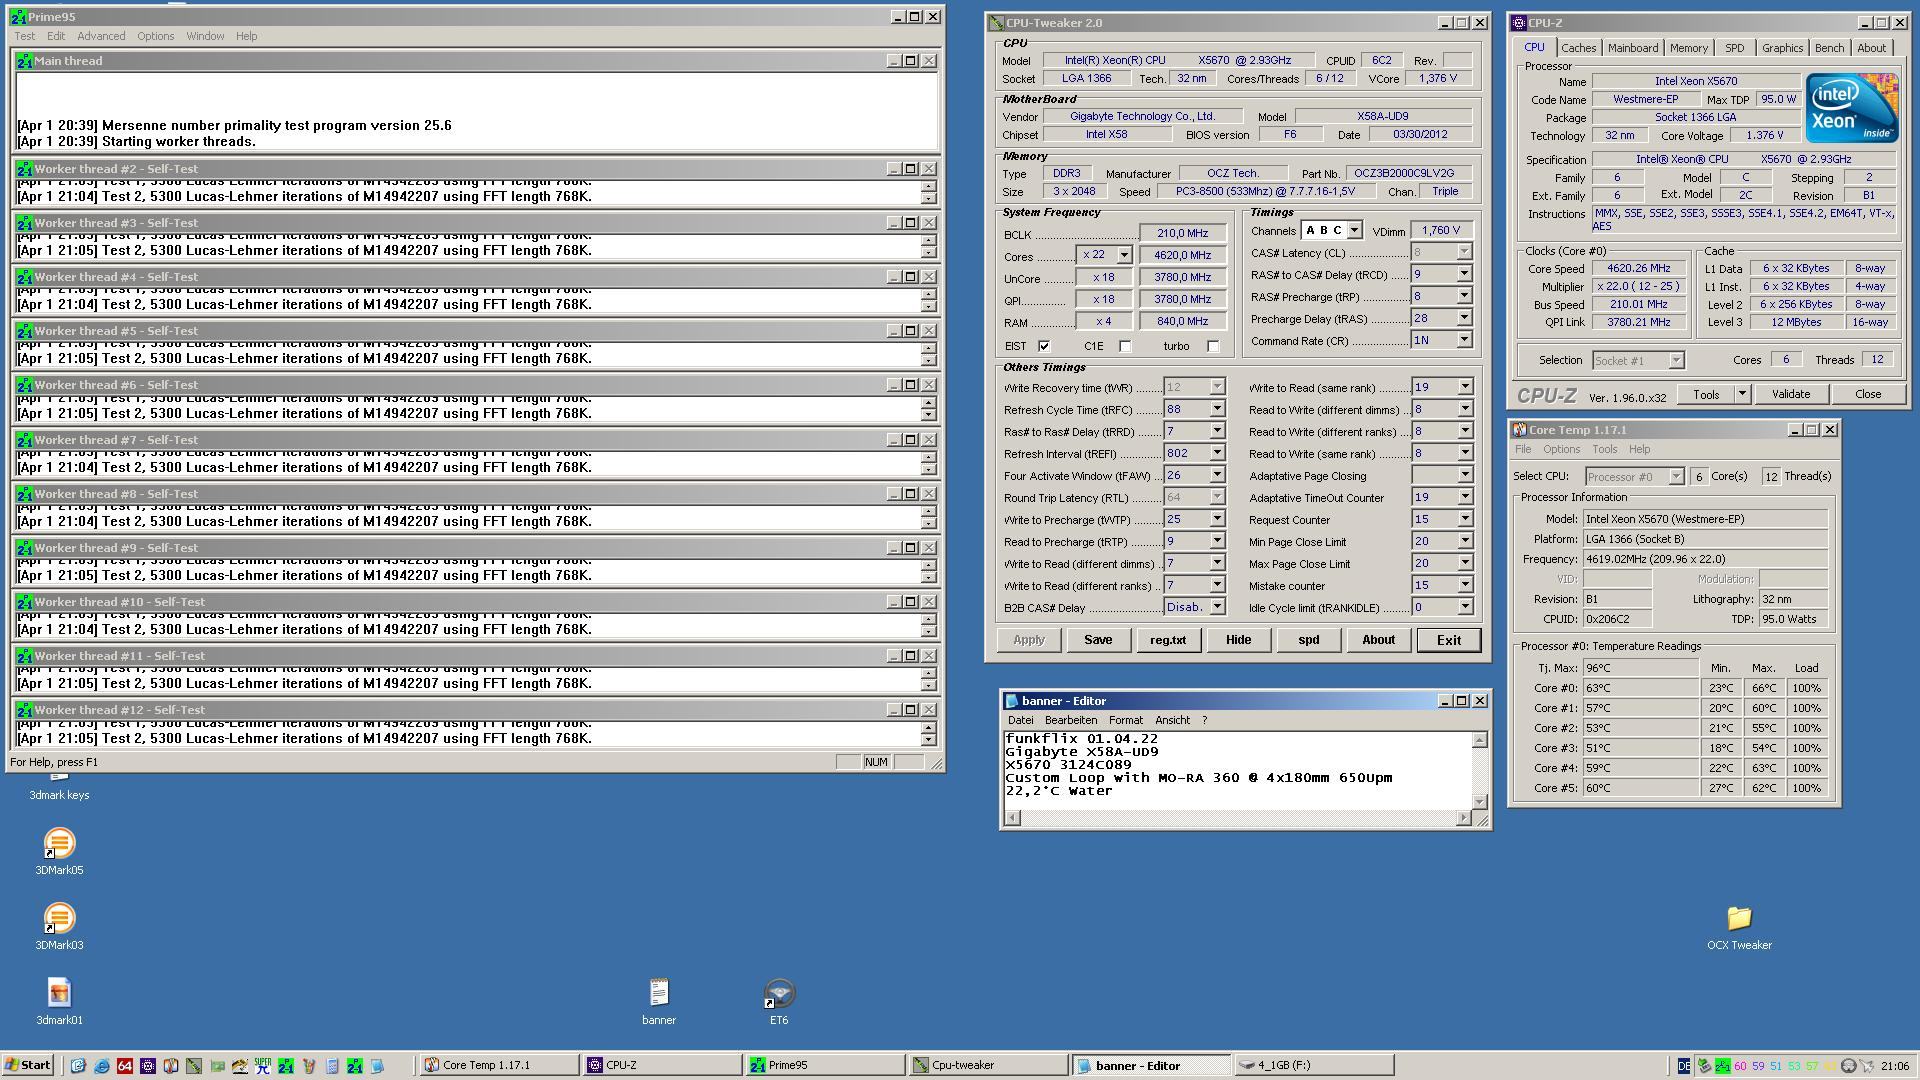
Task: Click the VDimm 1,760 V field
Action: pyautogui.click(x=1440, y=230)
